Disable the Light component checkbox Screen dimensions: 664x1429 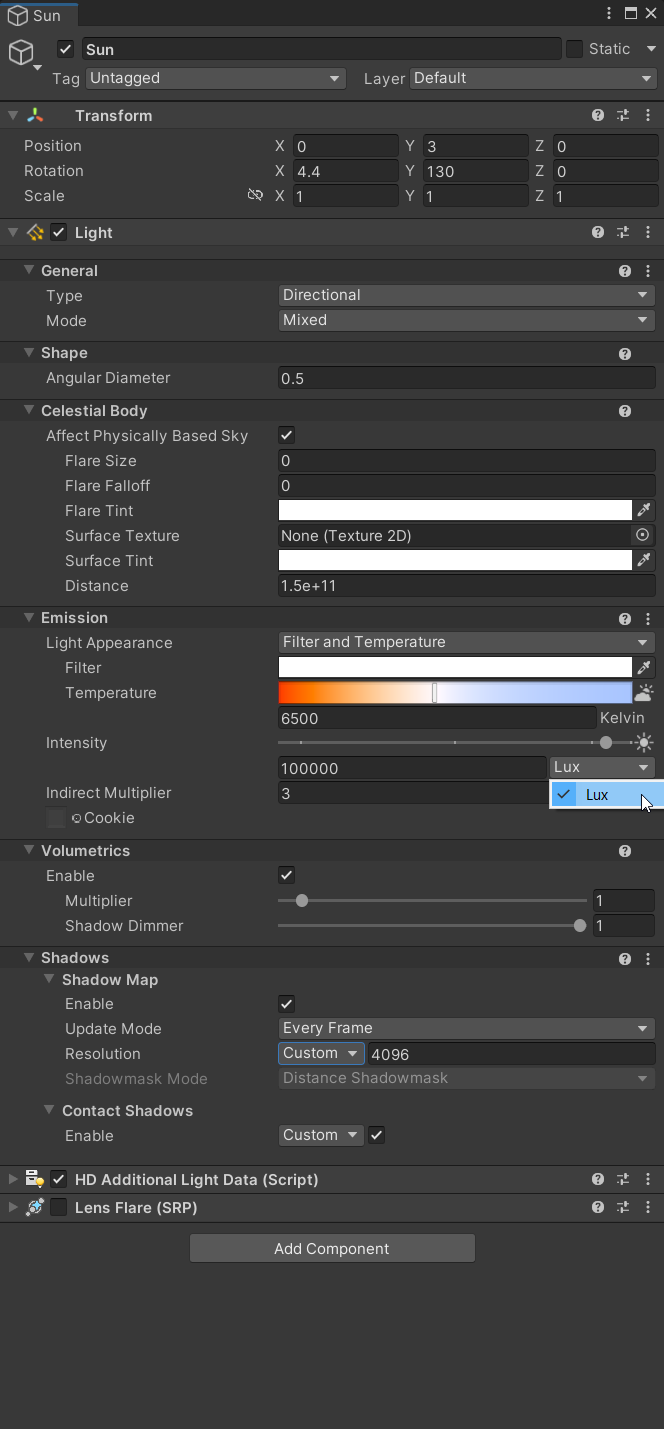point(59,233)
